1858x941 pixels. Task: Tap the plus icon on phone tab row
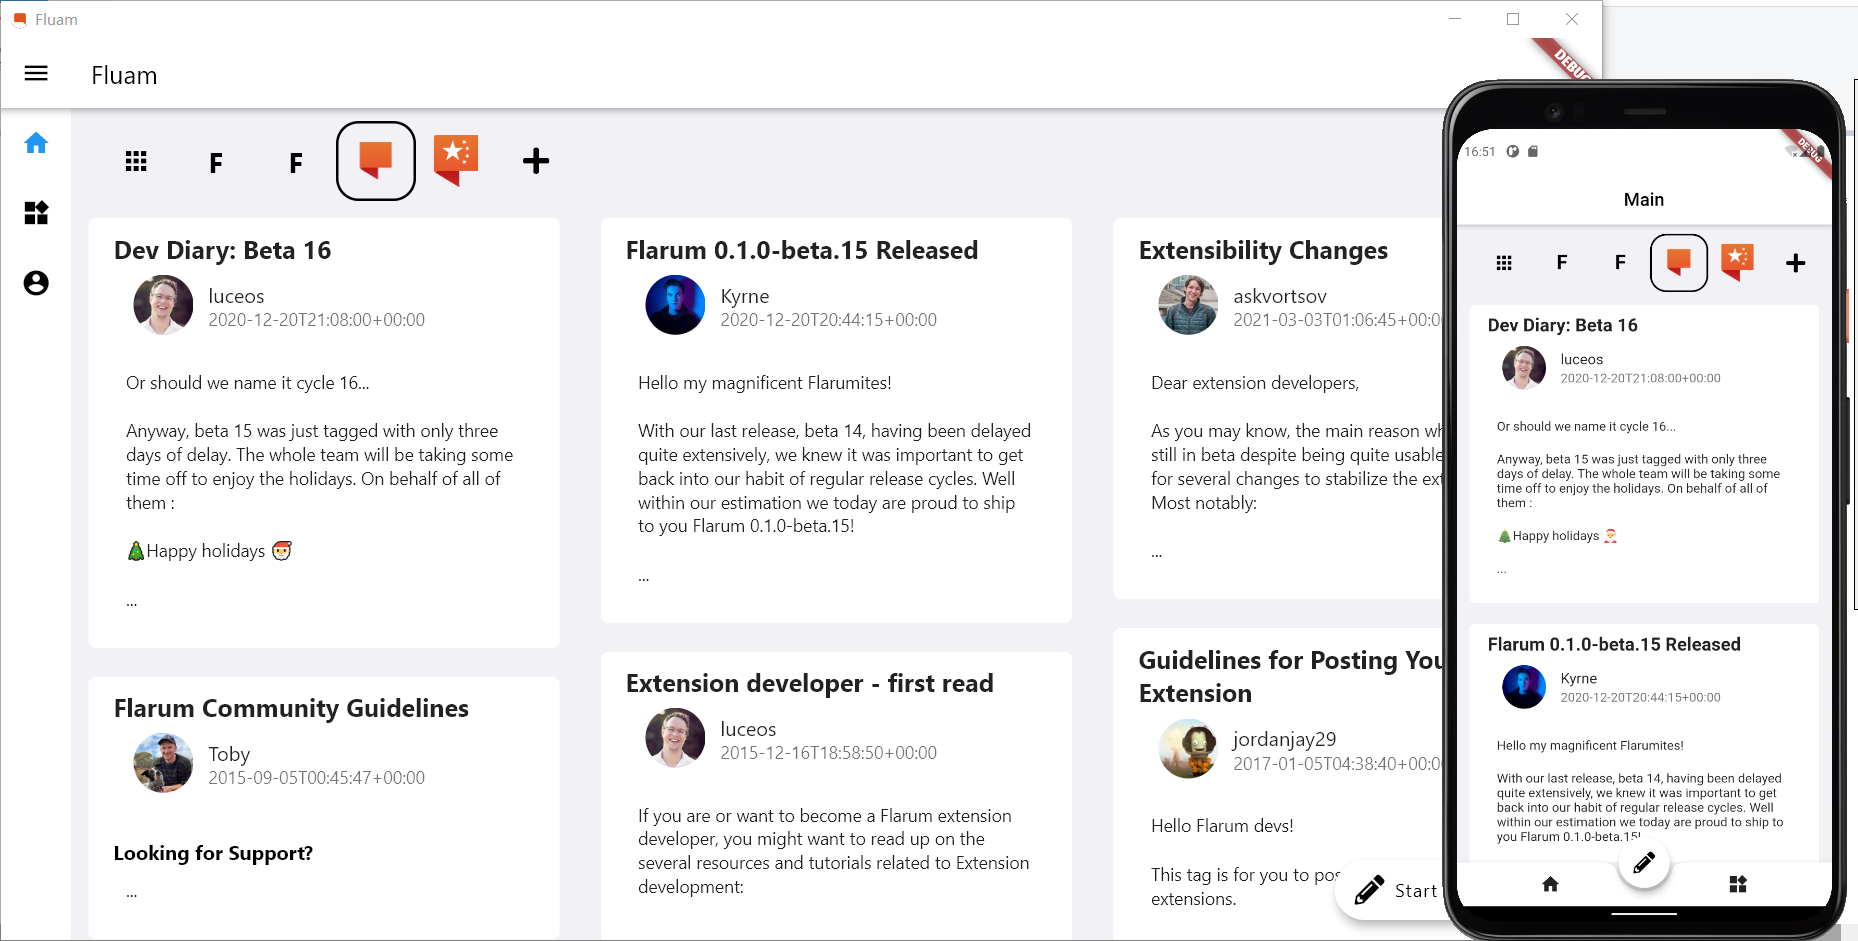[1796, 263]
